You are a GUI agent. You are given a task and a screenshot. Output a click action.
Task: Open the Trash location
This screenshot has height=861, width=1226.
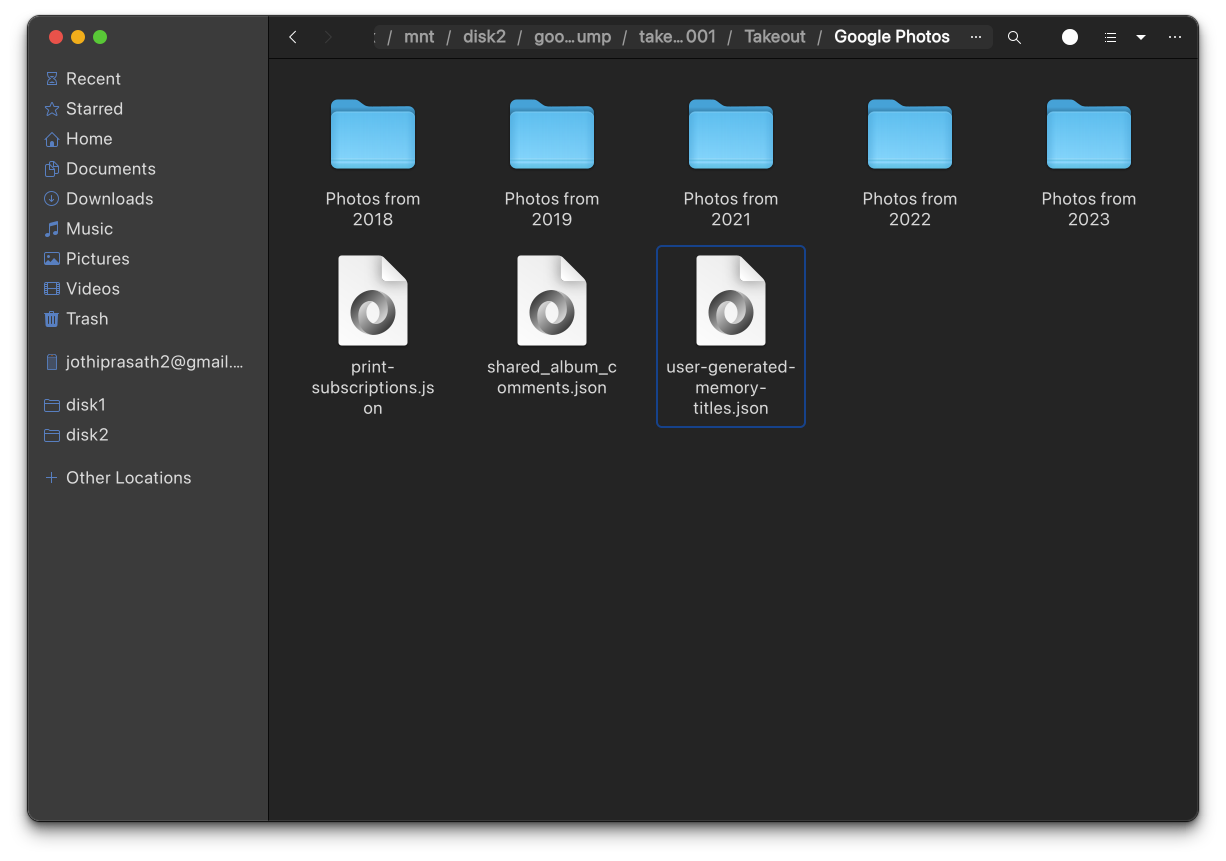[x=86, y=319]
